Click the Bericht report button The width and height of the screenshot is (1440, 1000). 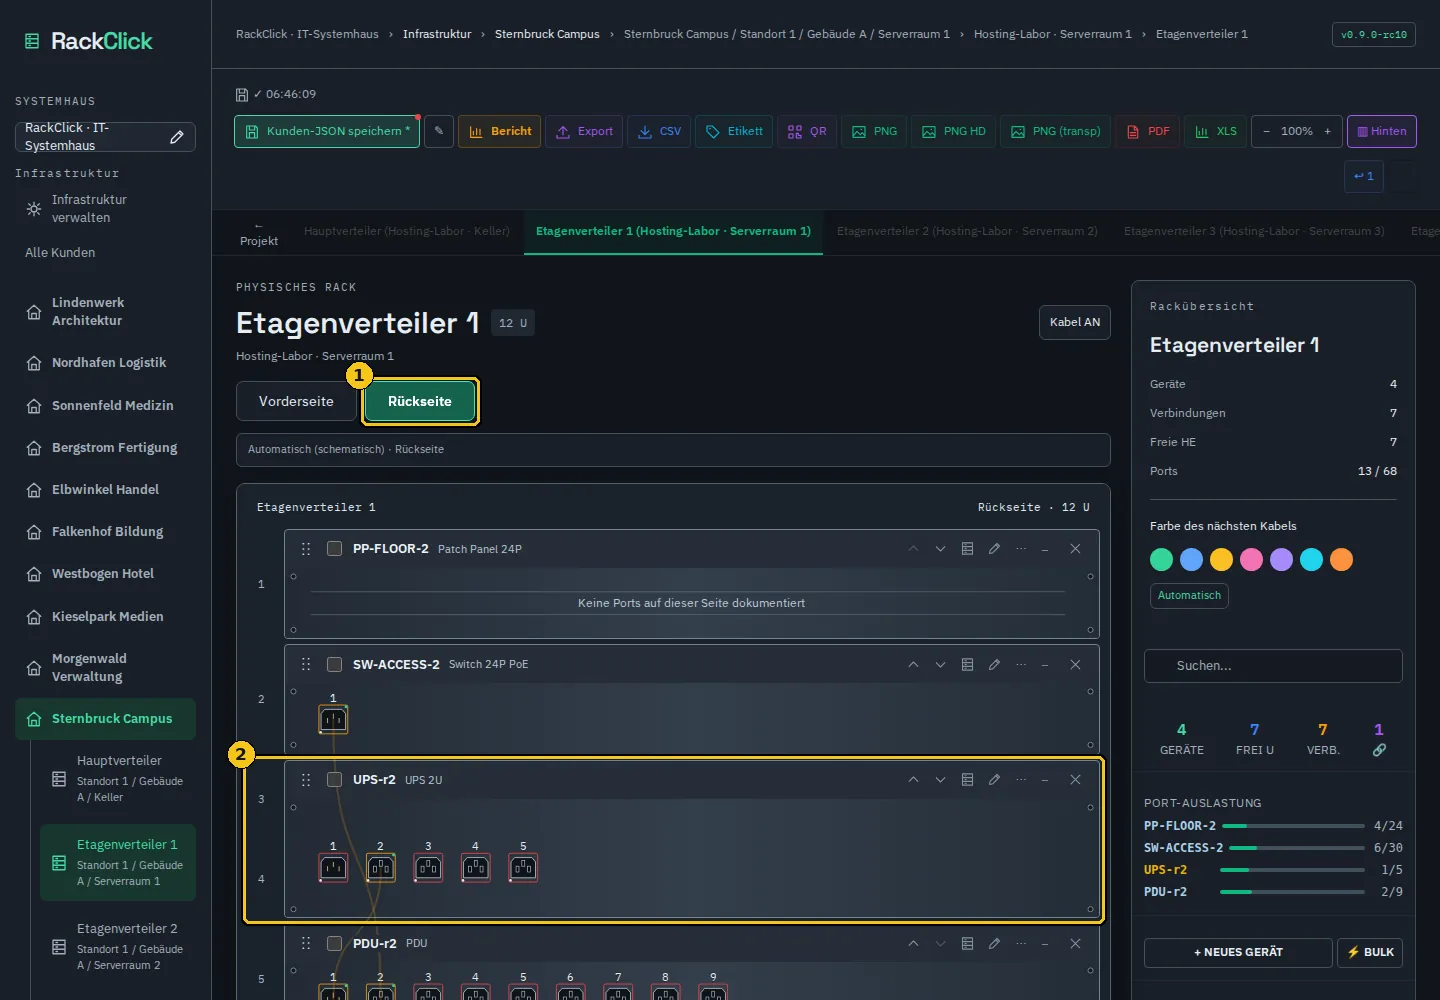click(x=500, y=131)
